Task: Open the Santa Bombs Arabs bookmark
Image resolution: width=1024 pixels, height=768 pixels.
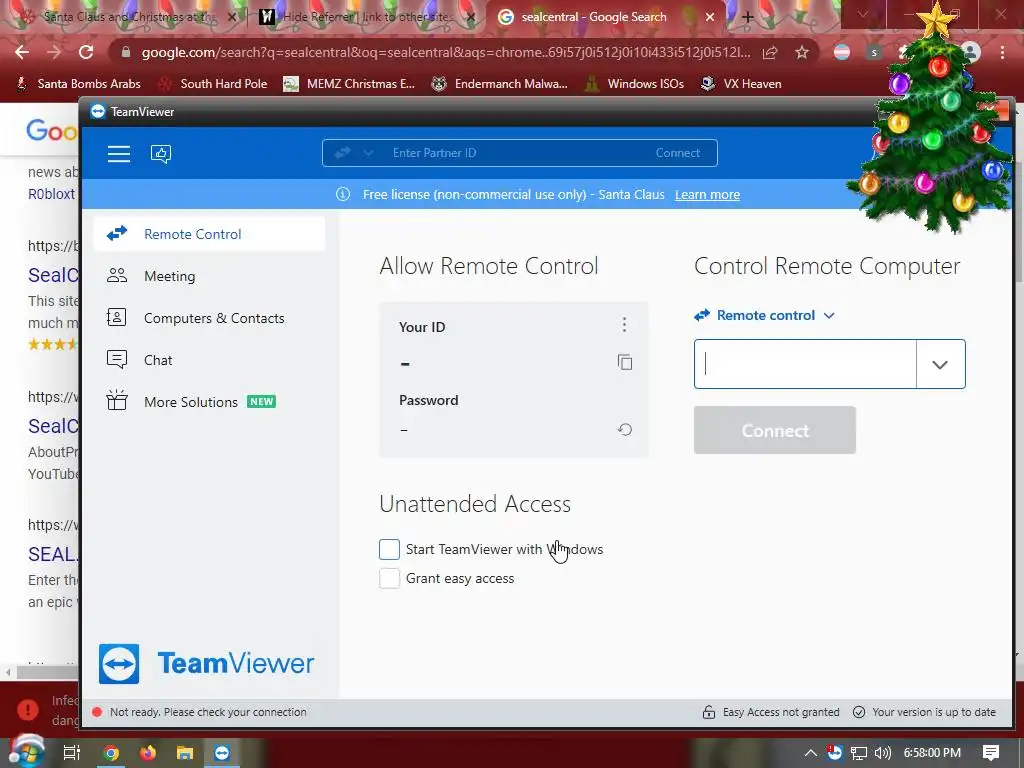Action: point(78,84)
